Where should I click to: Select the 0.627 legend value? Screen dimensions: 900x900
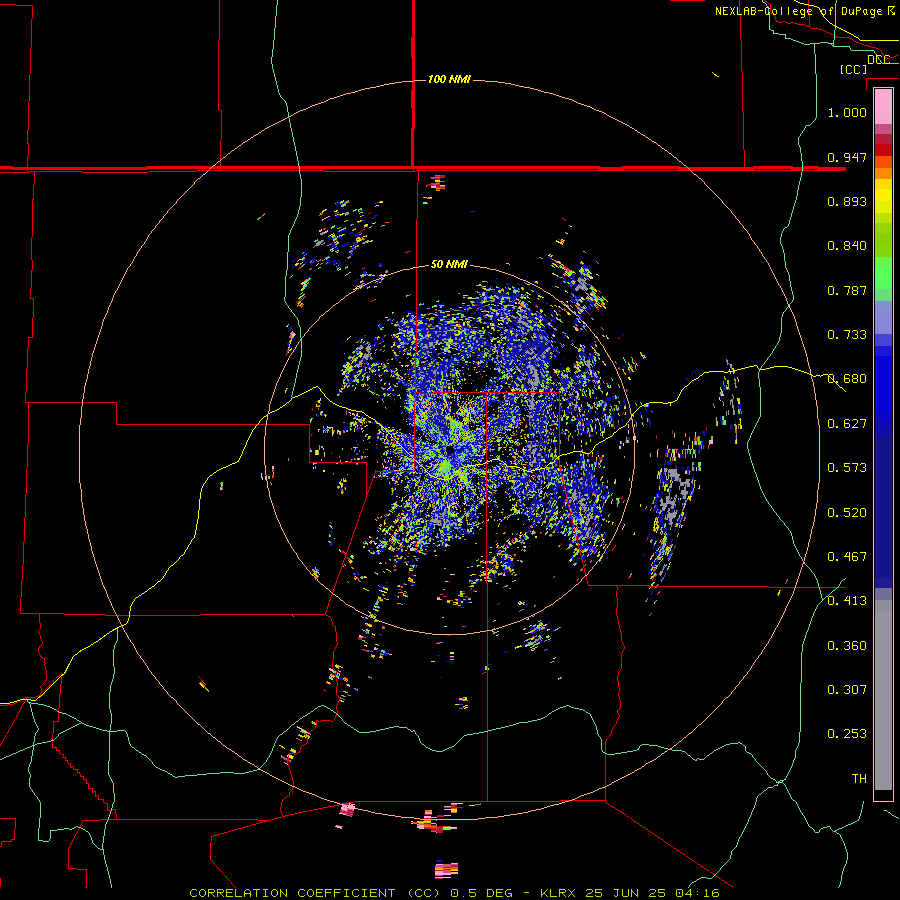(847, 424)
